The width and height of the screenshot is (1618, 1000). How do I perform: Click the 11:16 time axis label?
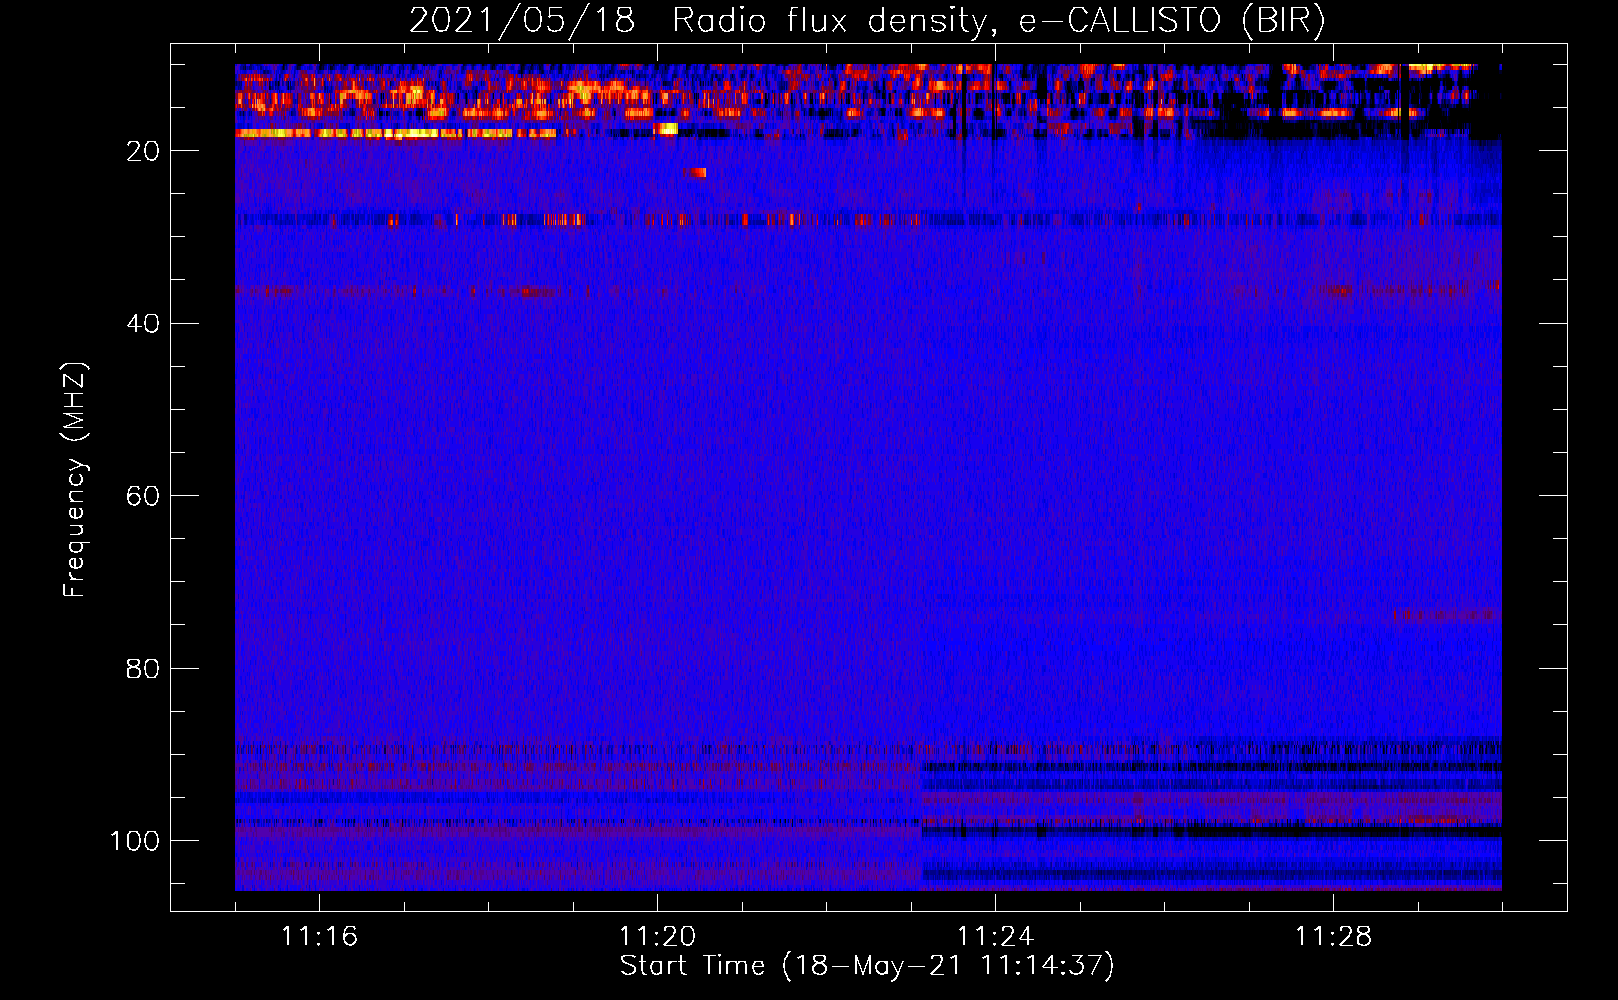[x=319, y=937]
